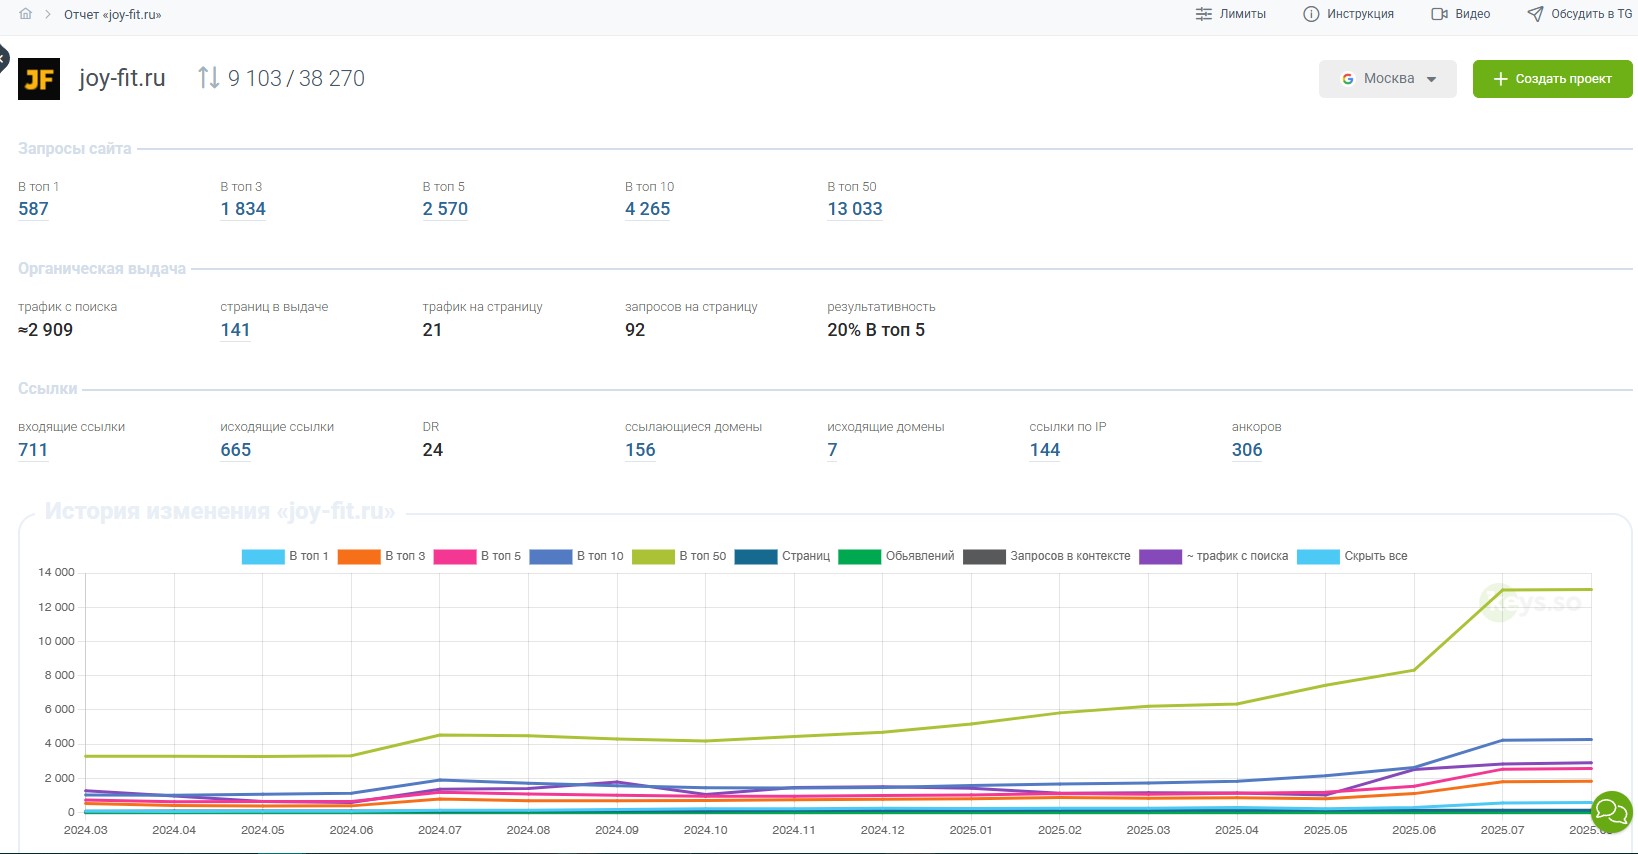Open the Лимиты settings icon
Image resolution: width=1638 pixels, height=854 pixels.
coord(1203,14)
